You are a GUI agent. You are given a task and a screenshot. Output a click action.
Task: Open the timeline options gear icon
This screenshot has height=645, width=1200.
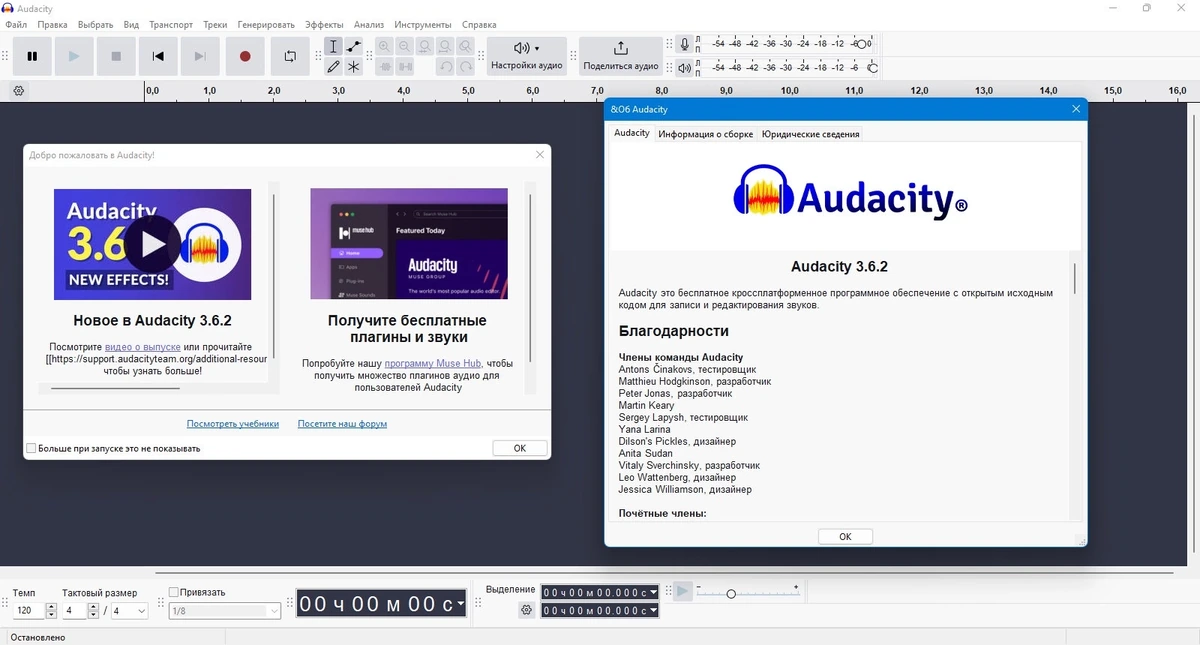[x=19, y=91]
